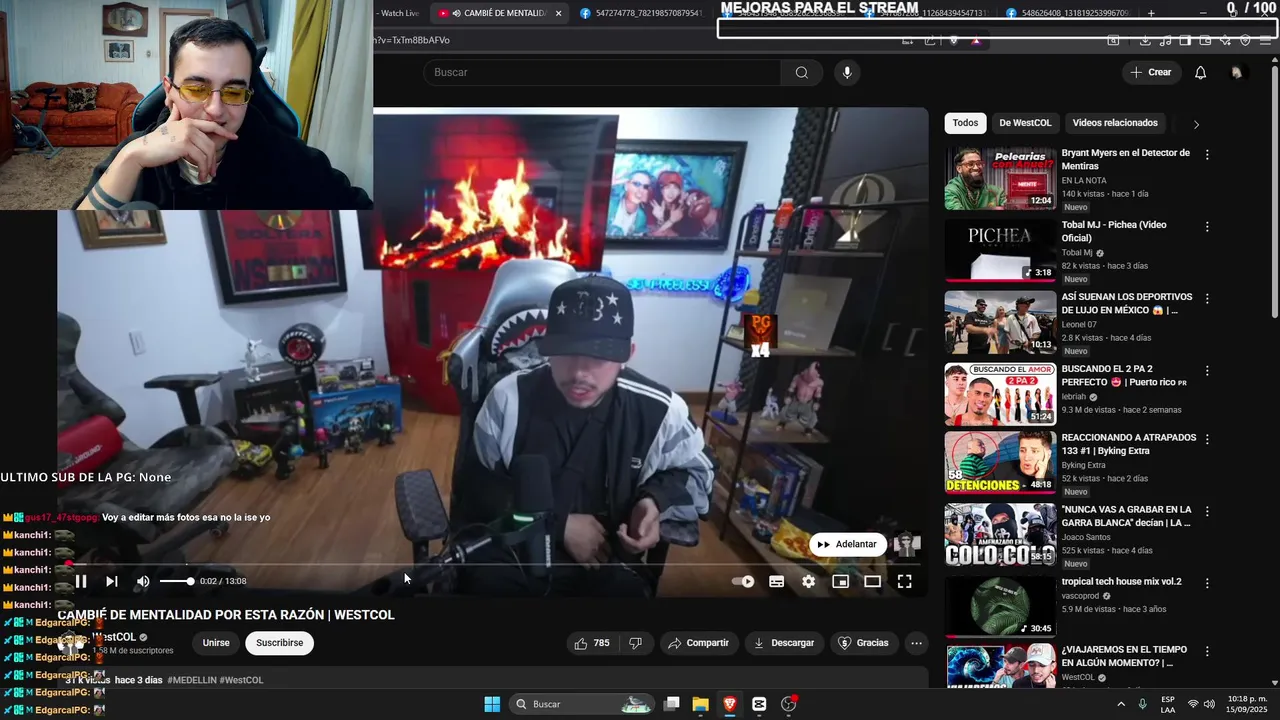Start voice search with the microphone
Image resolution: width=1280 pixels, height=720 pixels.
click(847, 72)
